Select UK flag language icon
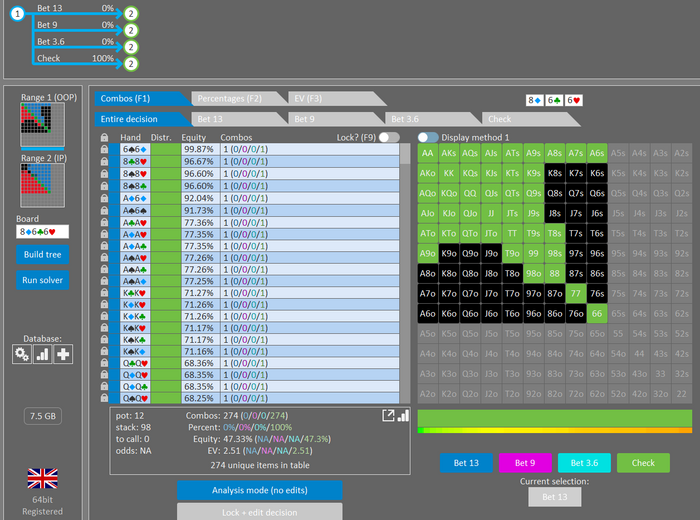The width and height of the screenshot is (700, 520). pos(42,478)
